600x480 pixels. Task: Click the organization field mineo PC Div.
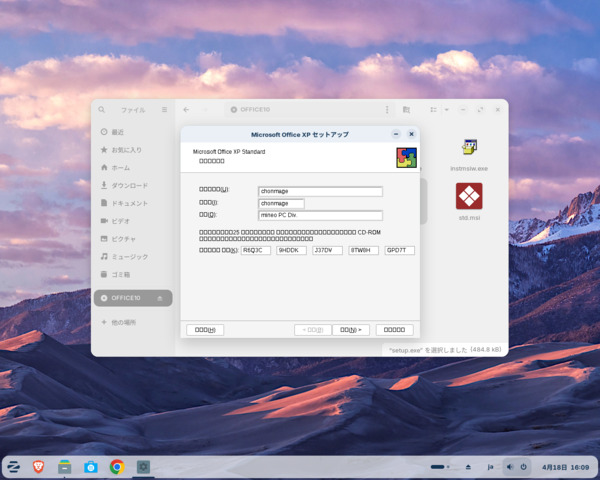coord(320,216)
